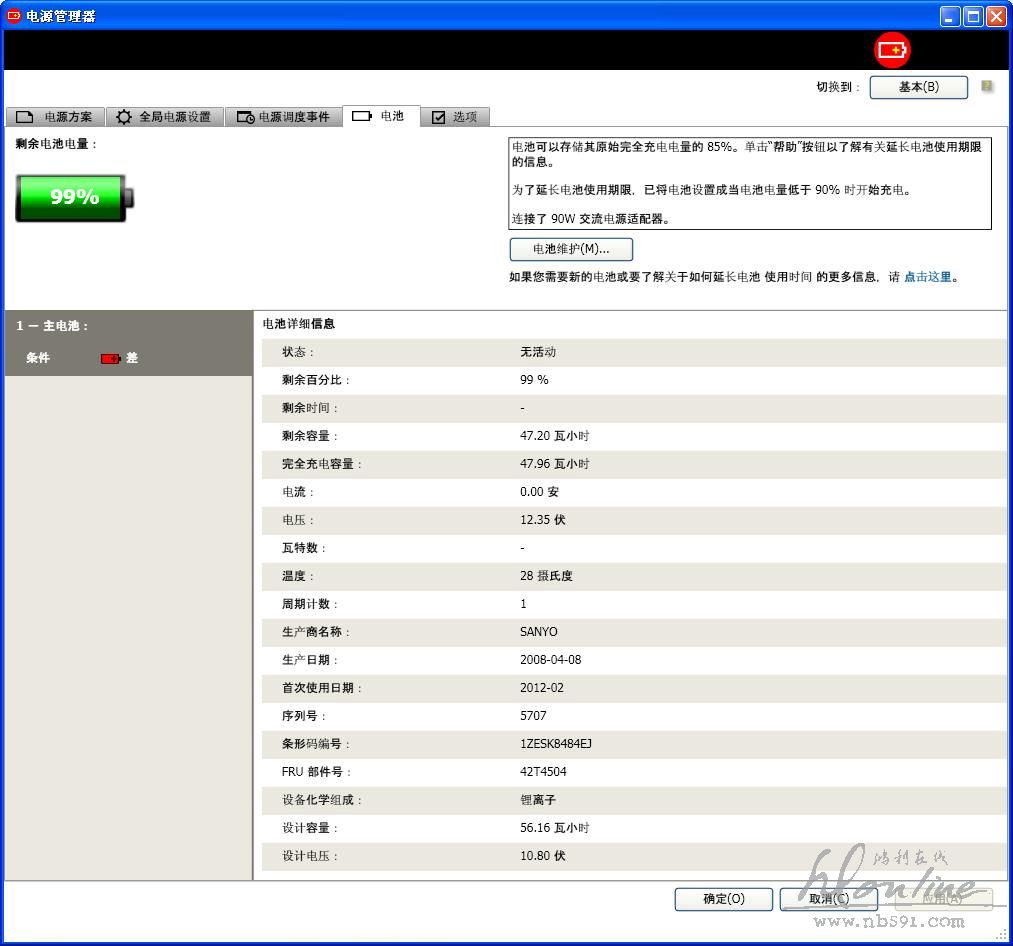Open help via icon beside 基本 button

coord(987,87)
